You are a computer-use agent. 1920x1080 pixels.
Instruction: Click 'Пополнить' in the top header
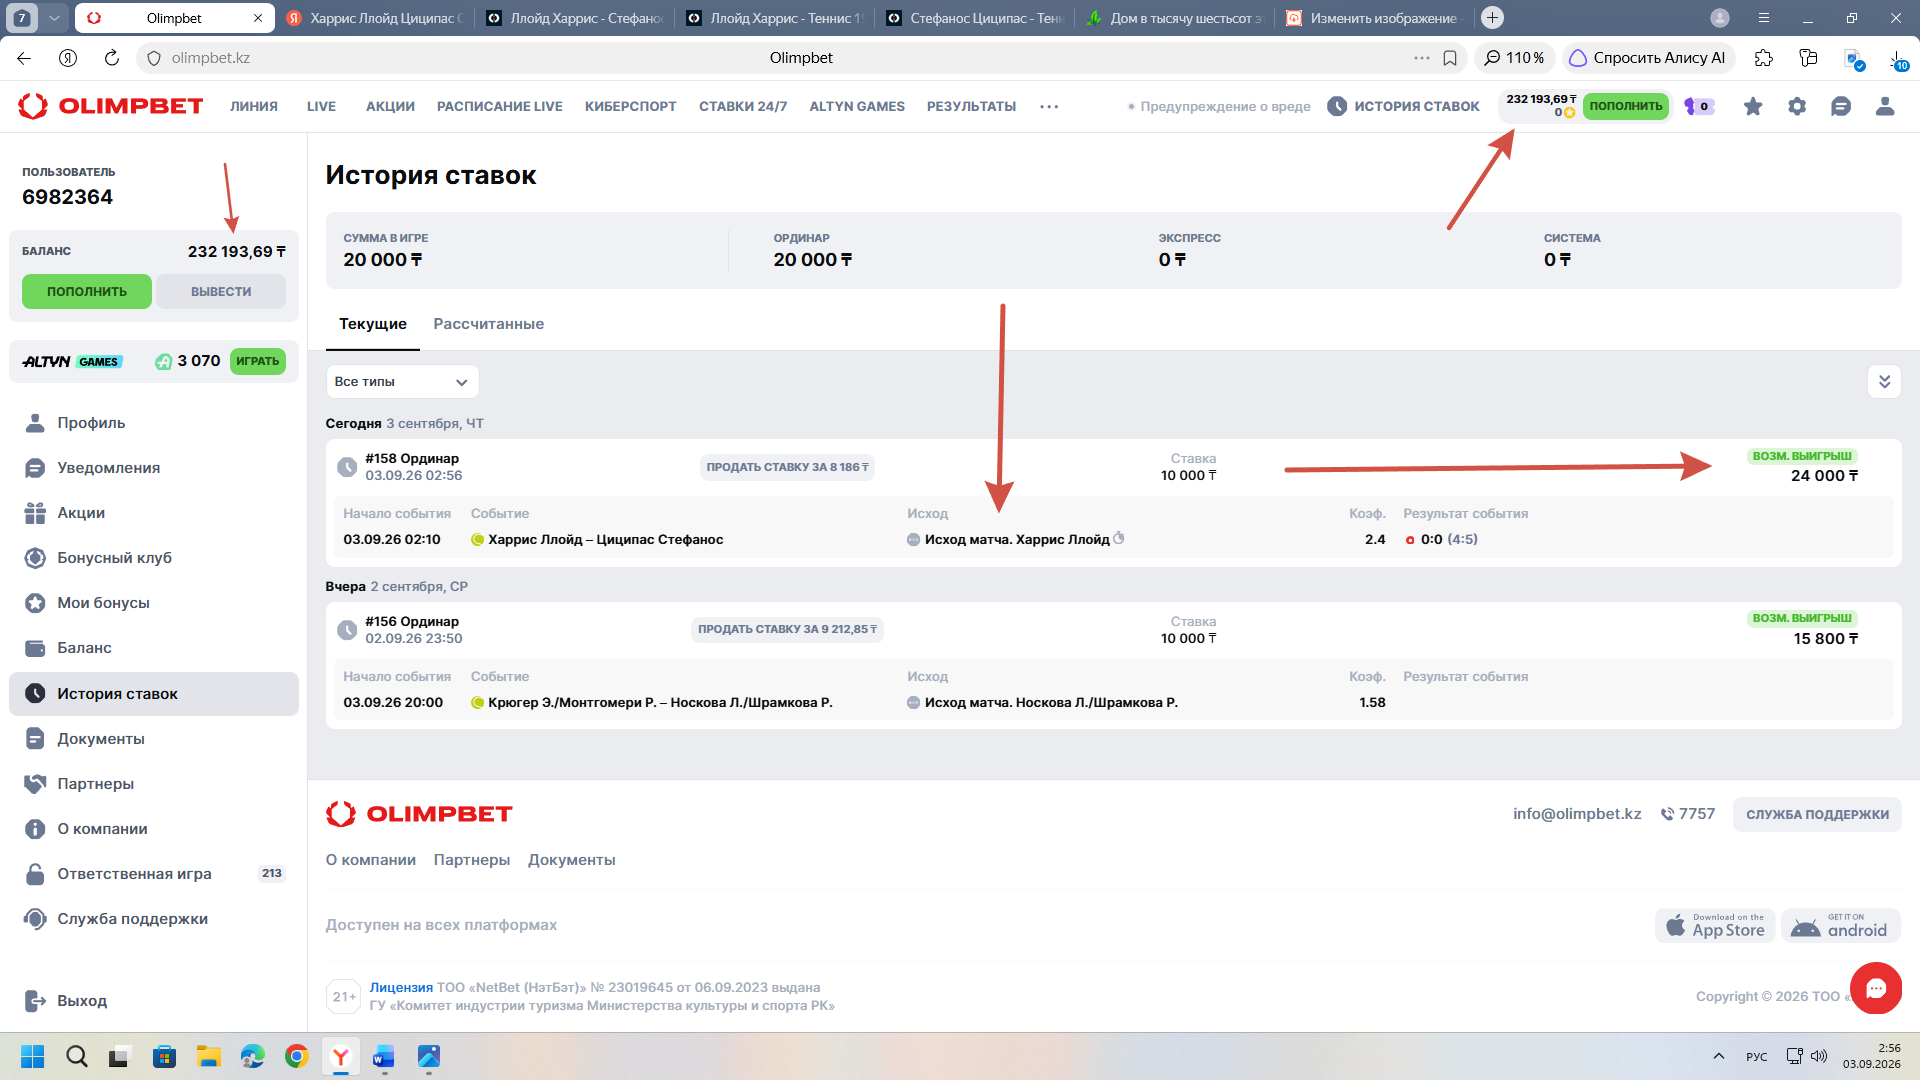(x=1626, y=106)
